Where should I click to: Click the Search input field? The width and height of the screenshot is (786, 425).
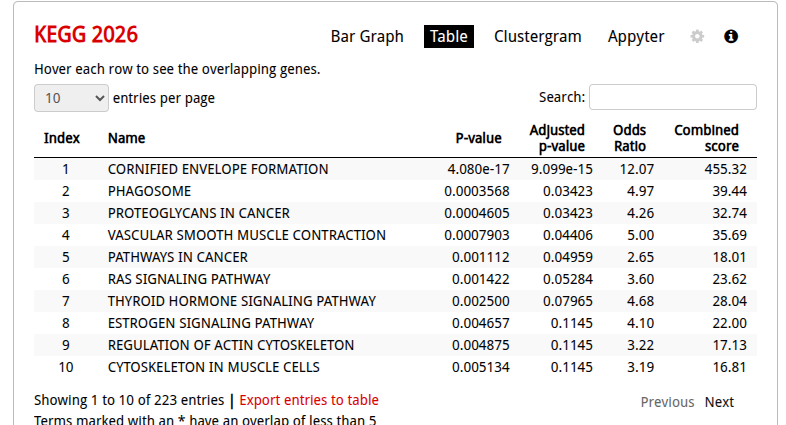[x=672, y=97]
